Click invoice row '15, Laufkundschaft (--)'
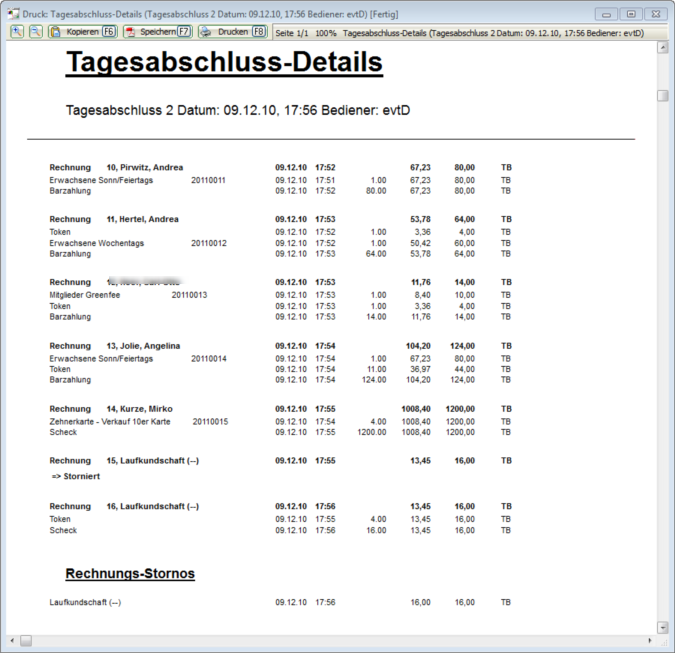675x653 pixels. [x=280, y=460]
